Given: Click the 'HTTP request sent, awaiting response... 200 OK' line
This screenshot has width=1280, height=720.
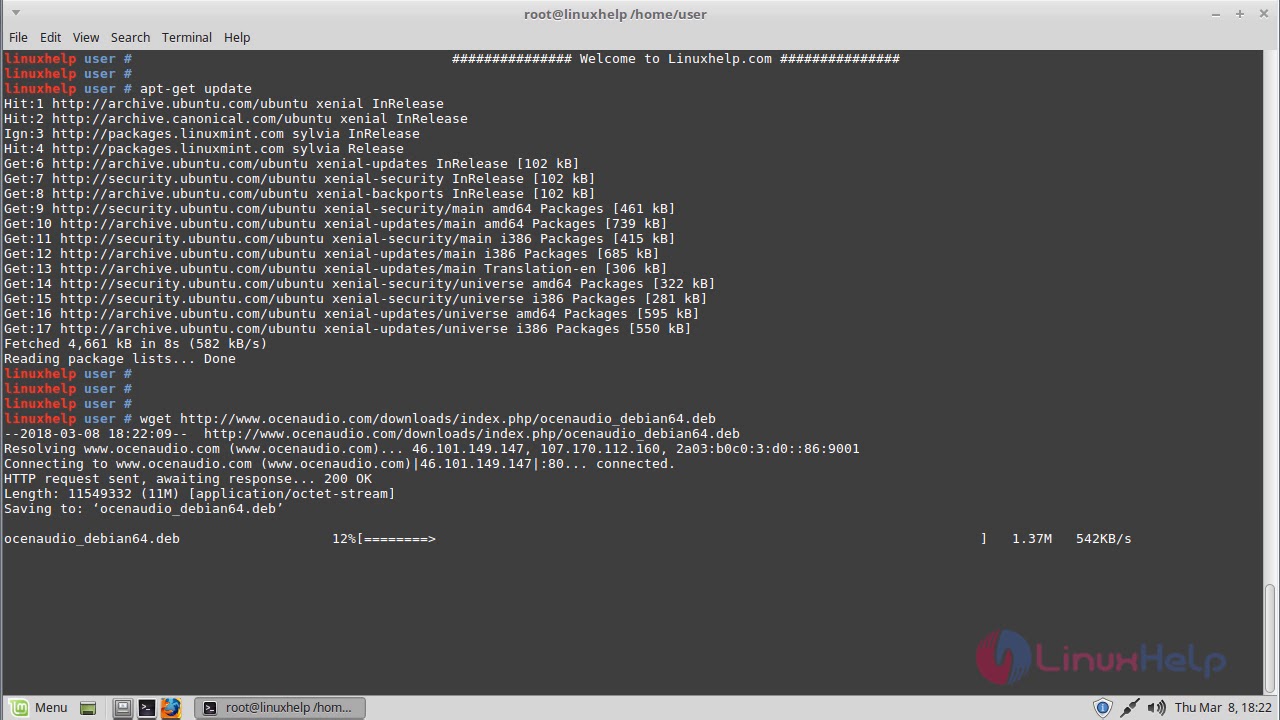Looking at the screenshot, I should tap(188, 479).
